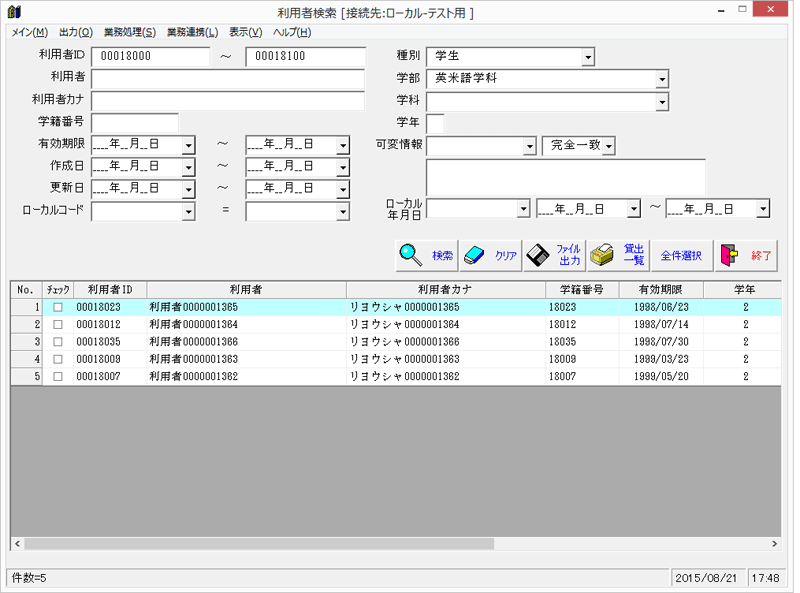Click the large 可変情報 text area

click(566, 177)
